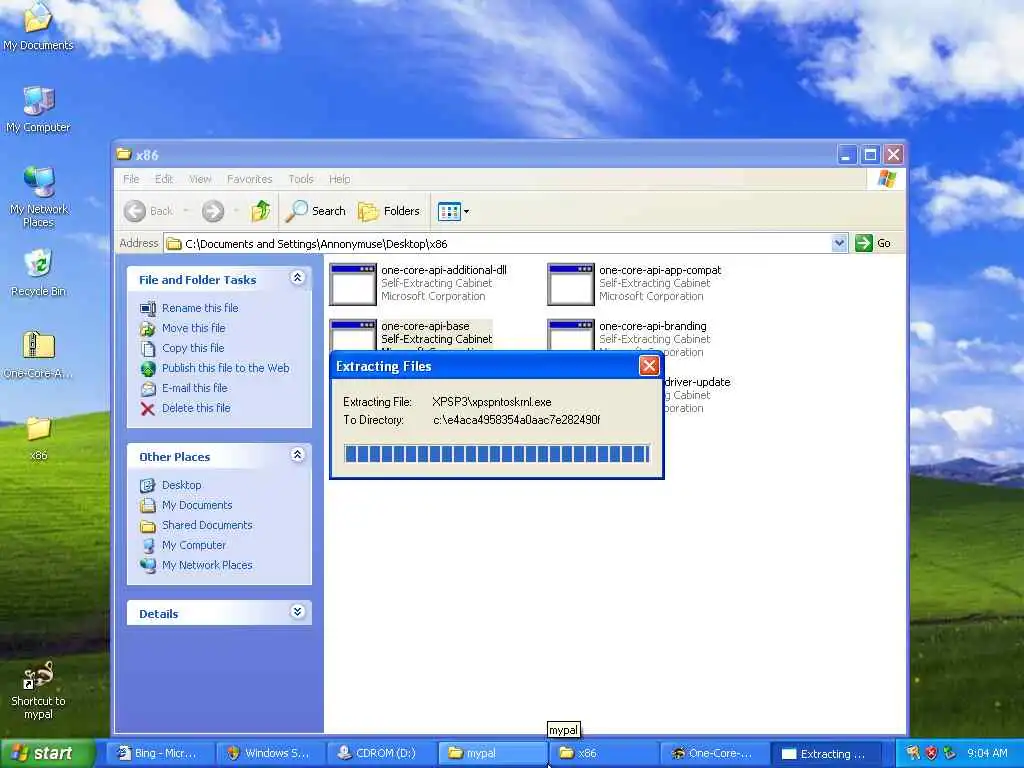Click the Go button beside address bar

874,243
